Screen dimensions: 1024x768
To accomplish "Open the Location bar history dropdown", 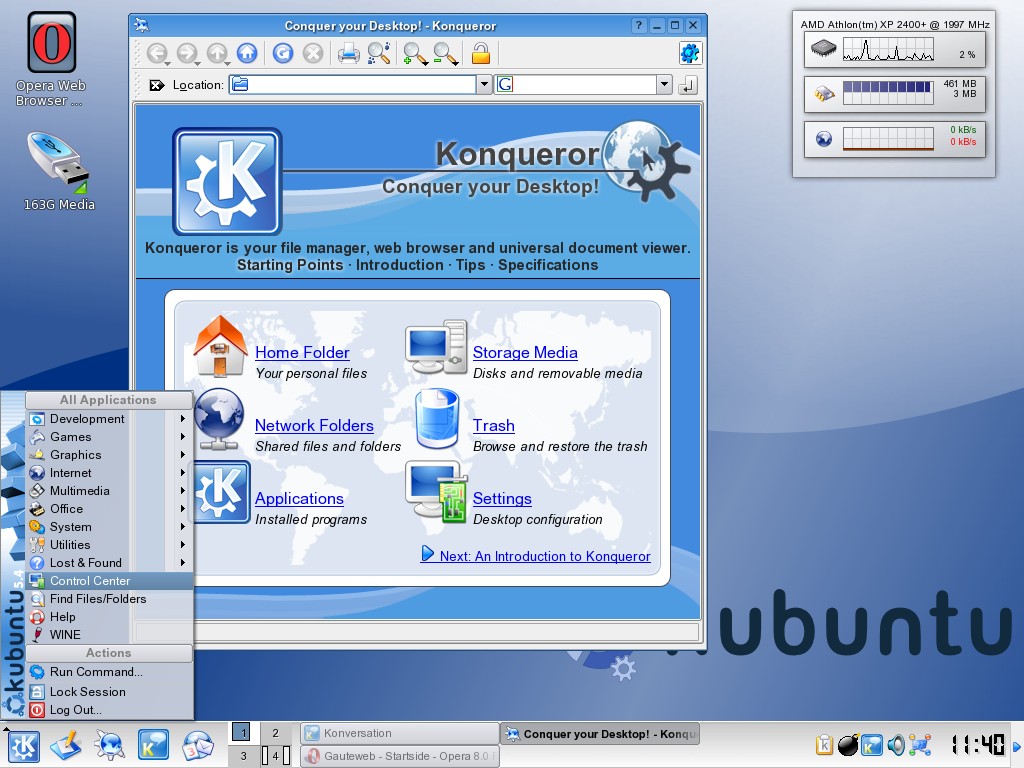I will tap(484, 84).
